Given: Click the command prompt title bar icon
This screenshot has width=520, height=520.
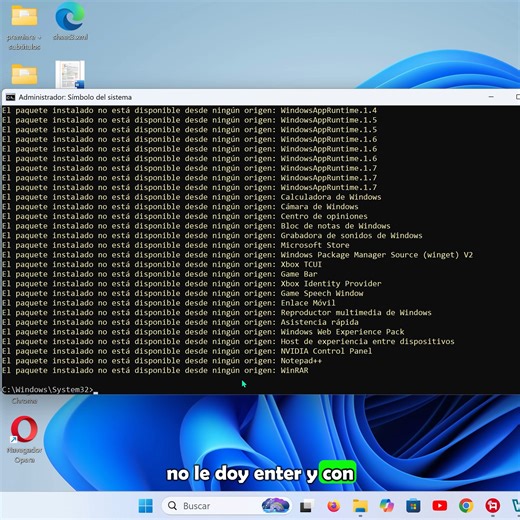Looking at the screenshot, I should point(11,97).
